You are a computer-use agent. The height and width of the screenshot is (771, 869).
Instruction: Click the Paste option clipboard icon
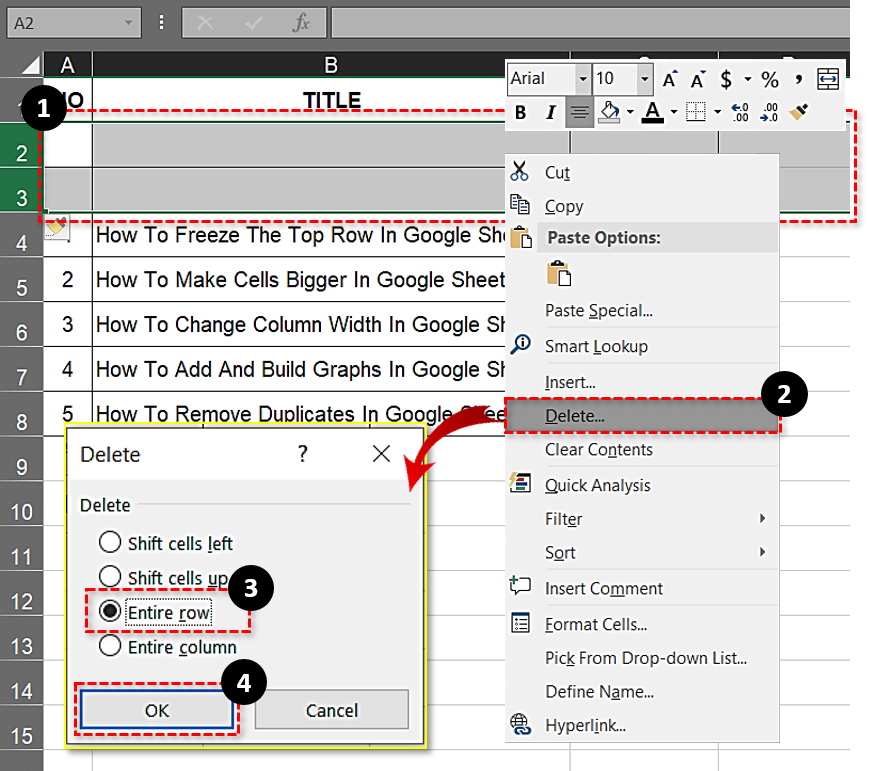click(x=558, y=273)
